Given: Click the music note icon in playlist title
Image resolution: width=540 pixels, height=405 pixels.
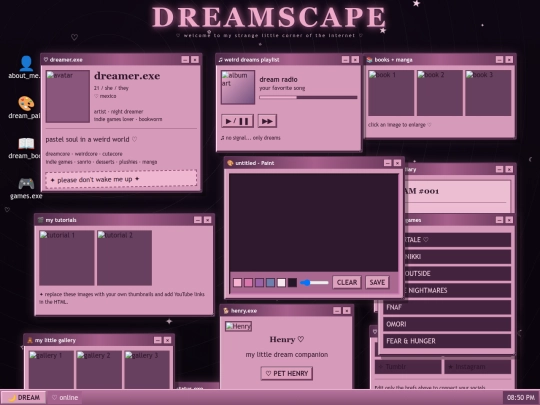Looking at the screenshot, I should coord(220,60).
